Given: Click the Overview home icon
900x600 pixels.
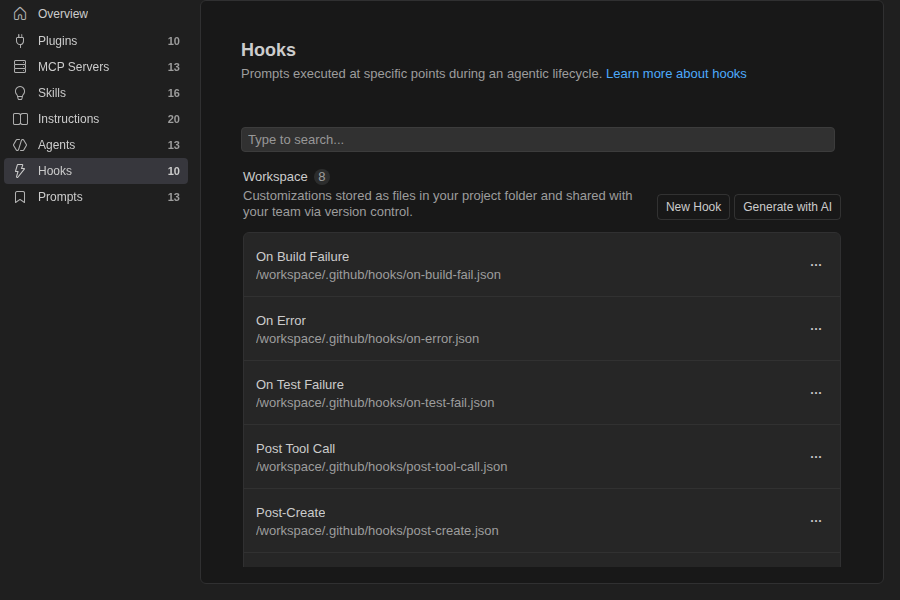Looking at the screenshot, I should (x=20, y=14).
